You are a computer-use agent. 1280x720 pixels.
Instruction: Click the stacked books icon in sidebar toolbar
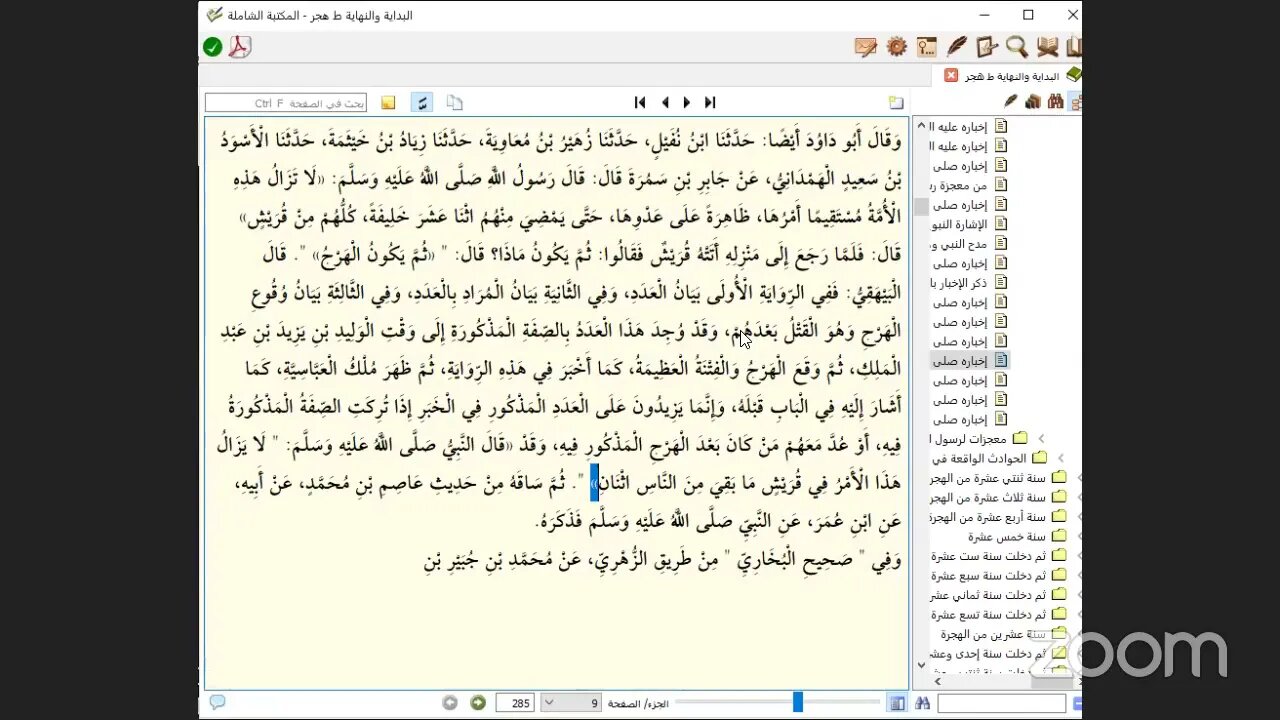[1033, 102]
